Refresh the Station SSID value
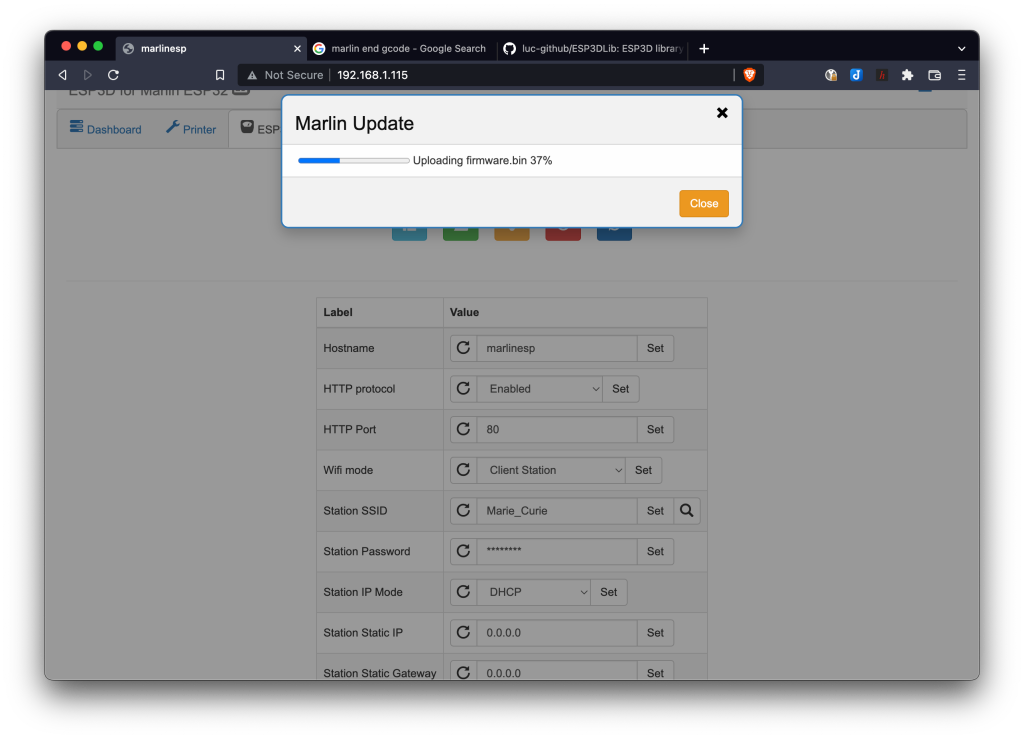This screenshot has height=739, width=1024. click(464, 511)
